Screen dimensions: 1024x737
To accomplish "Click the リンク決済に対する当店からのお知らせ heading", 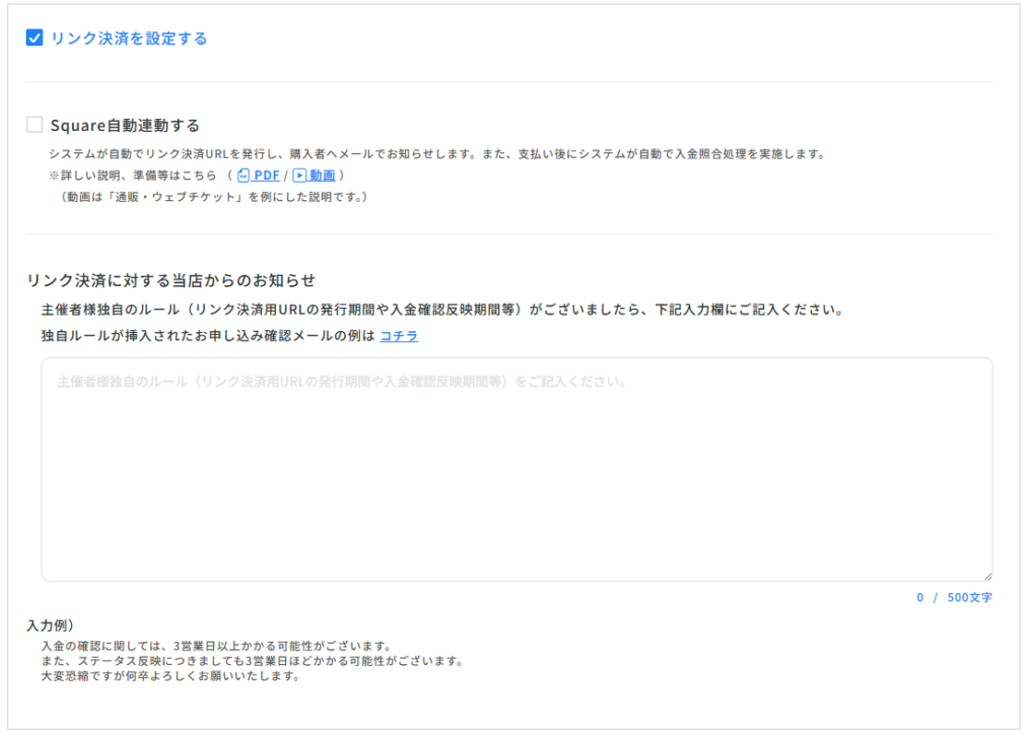I will (x=171, y=280).
